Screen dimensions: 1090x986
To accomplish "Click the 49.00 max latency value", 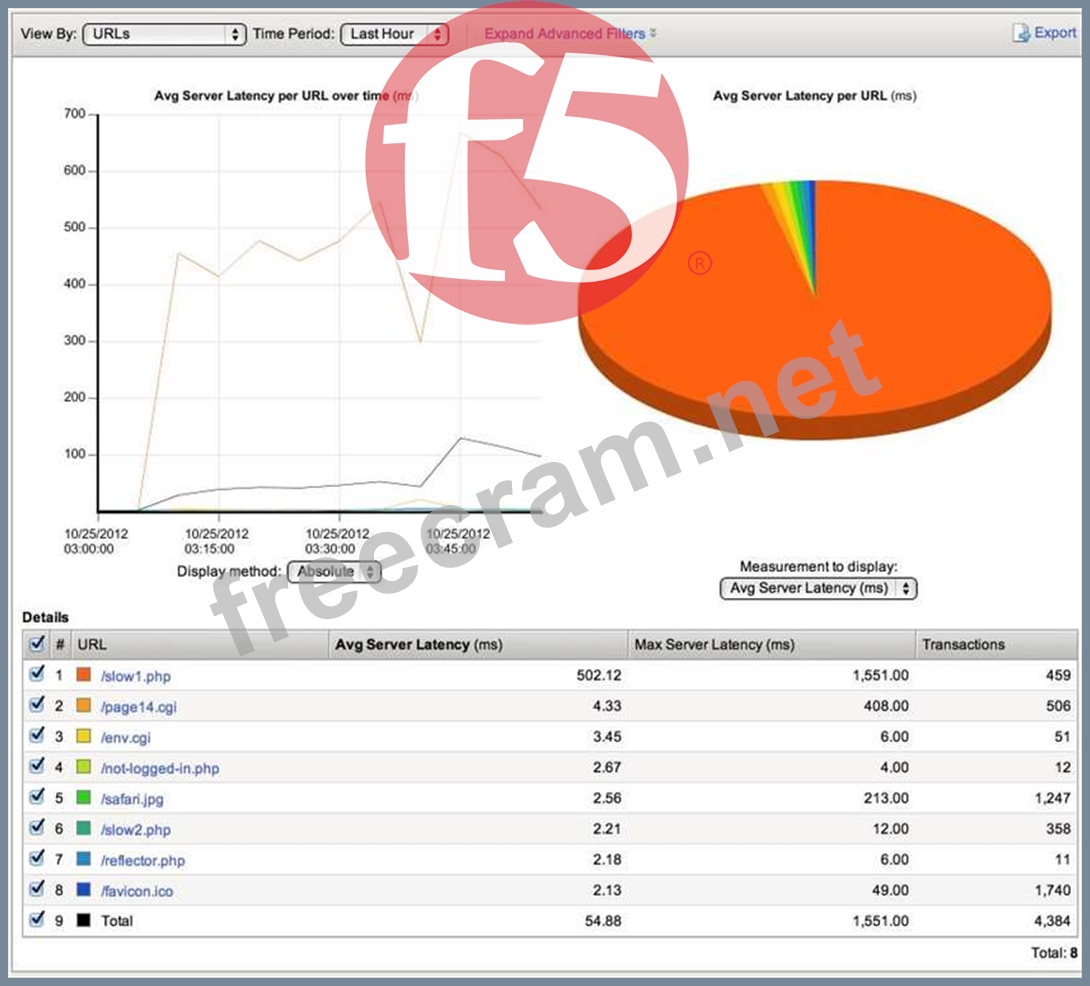I will (x=890, y=890).
